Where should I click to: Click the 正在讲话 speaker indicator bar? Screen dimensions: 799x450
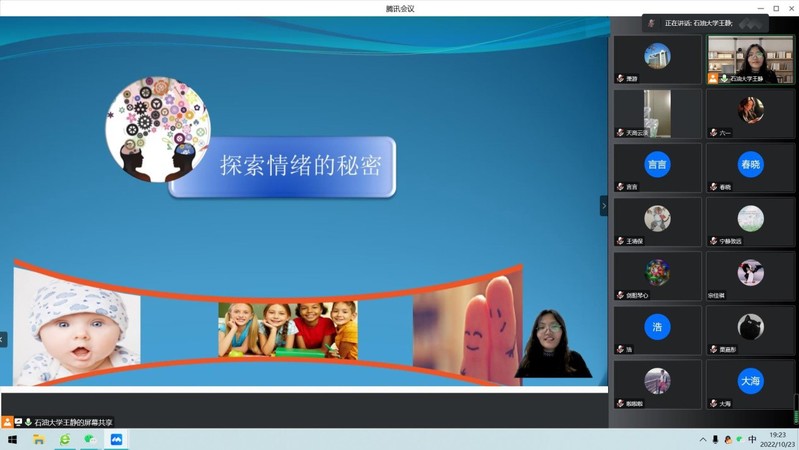pos(705,23)
